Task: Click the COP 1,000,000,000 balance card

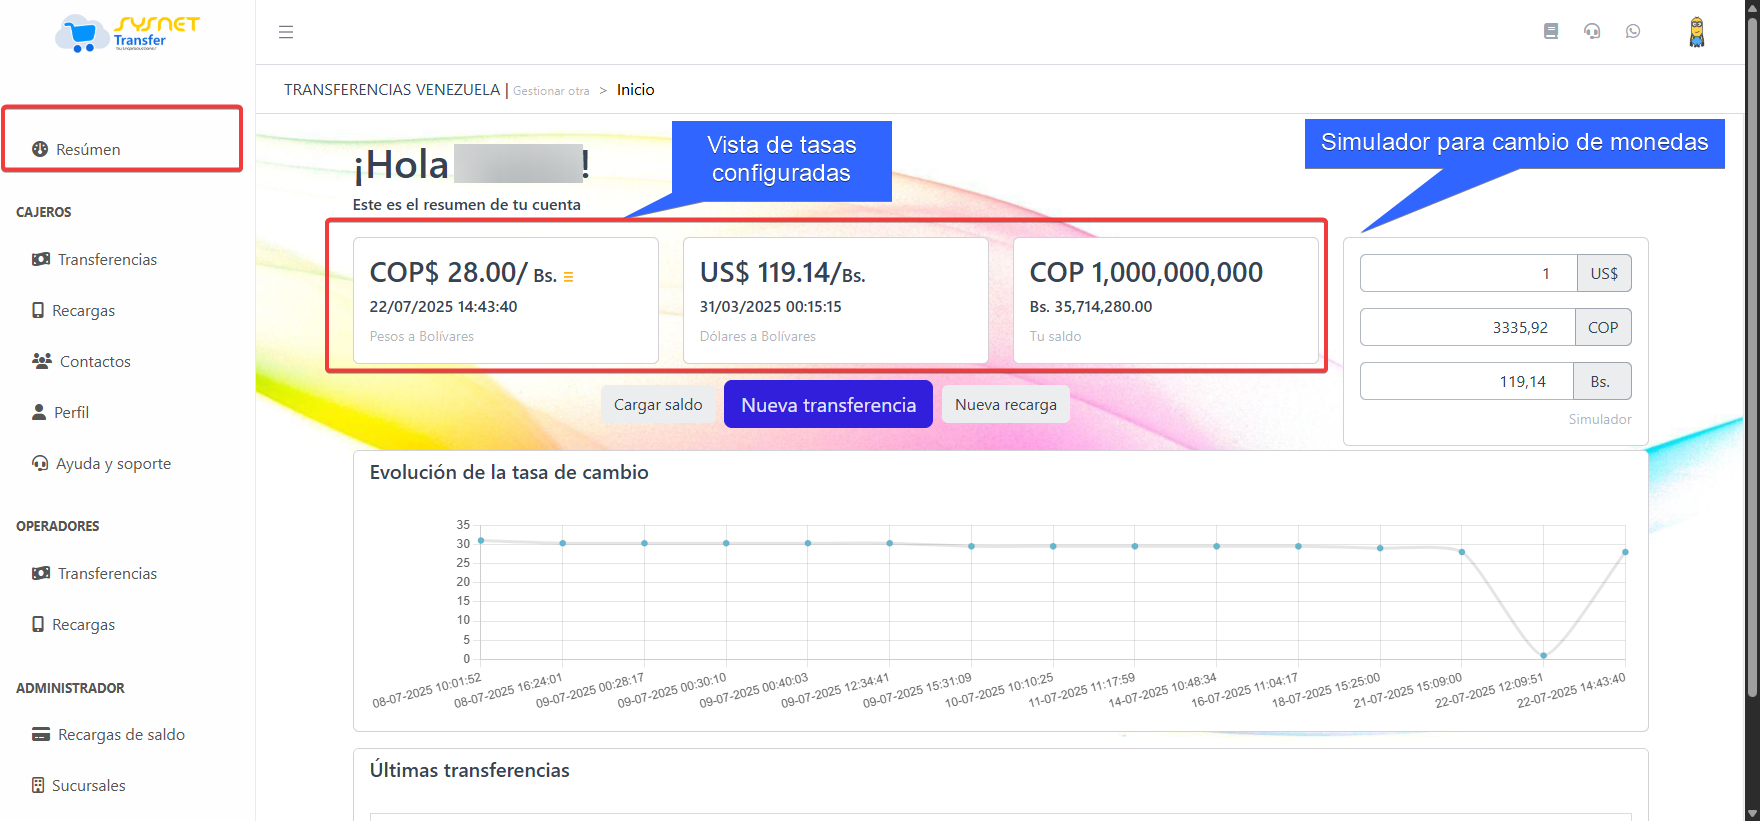Action: pos(1166,300)
